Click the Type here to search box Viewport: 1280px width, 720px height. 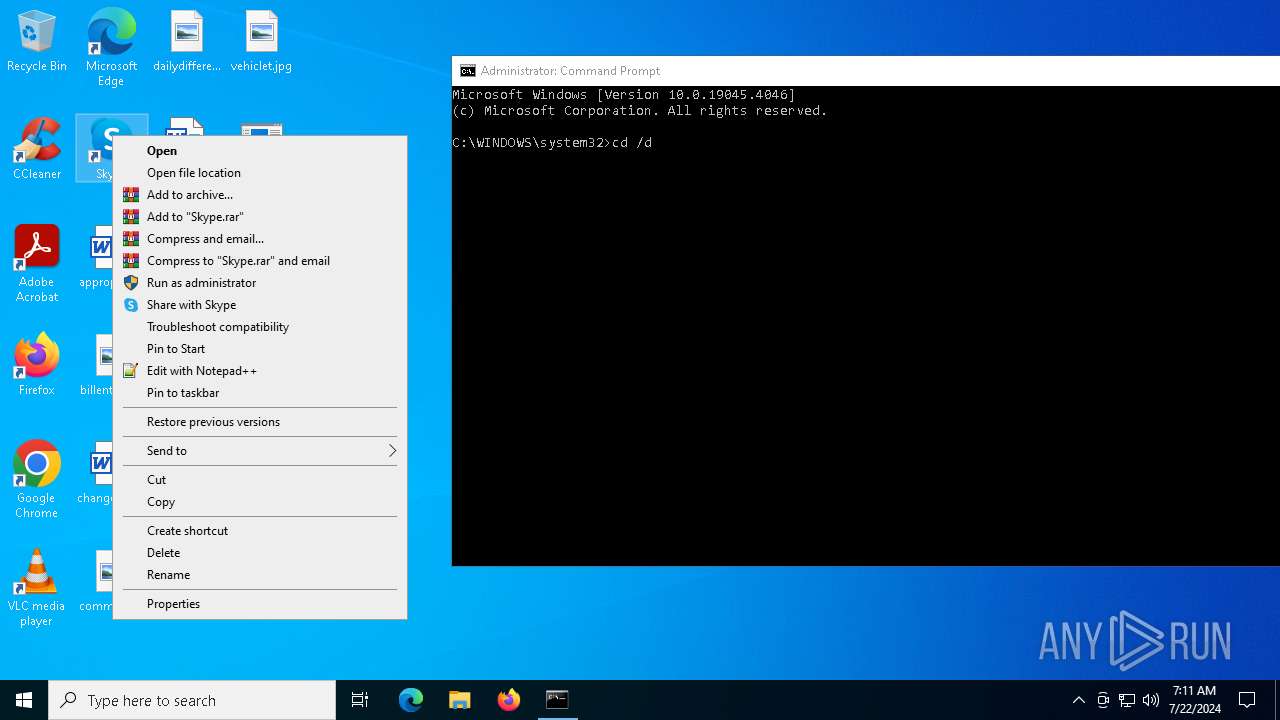pos(192,700)
